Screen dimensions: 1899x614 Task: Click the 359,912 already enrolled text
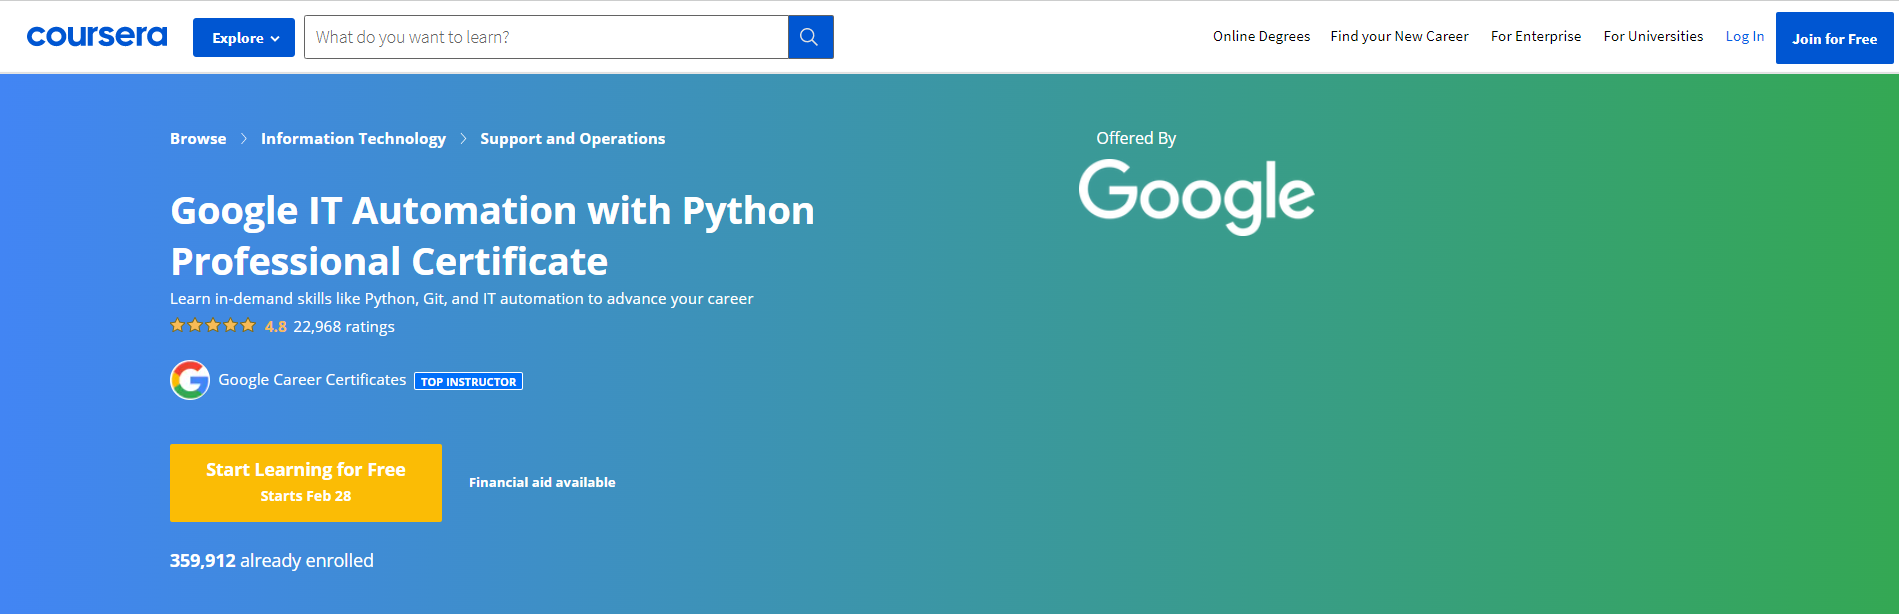coord(272,561)
